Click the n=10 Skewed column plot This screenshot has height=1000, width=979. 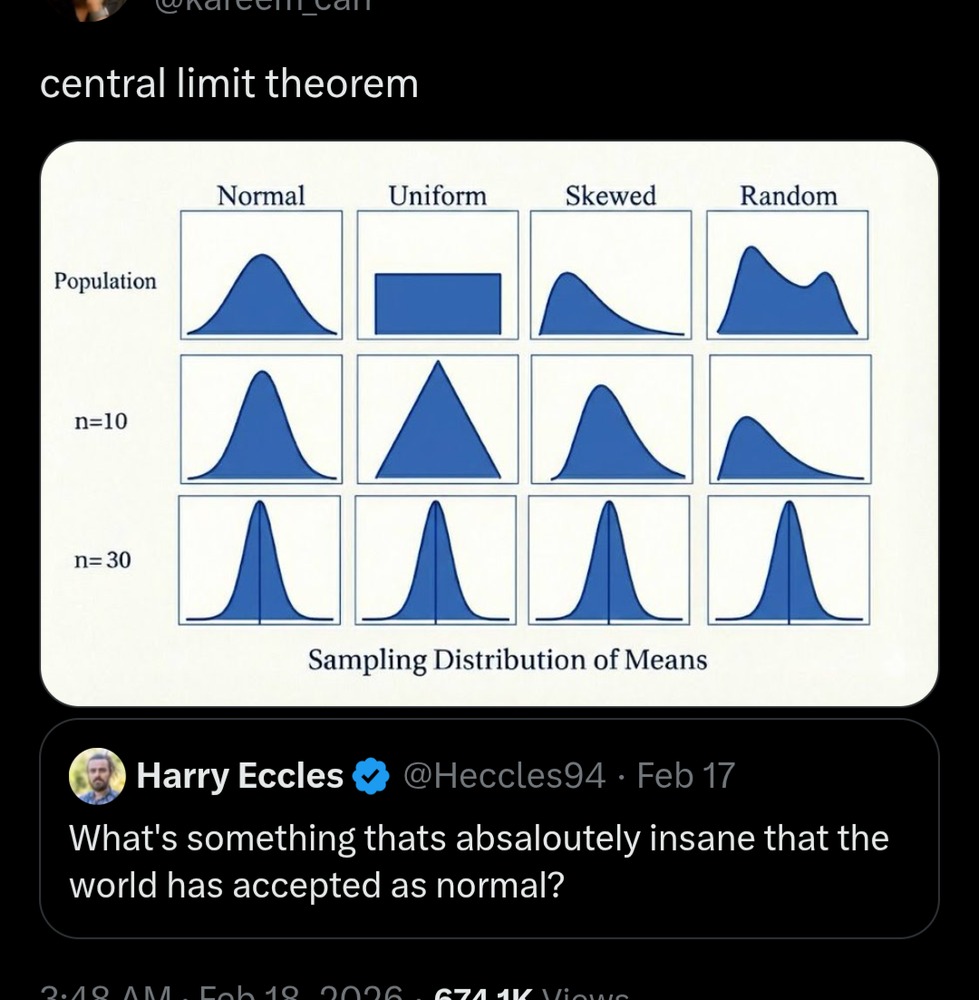pyautogui.click(x=611, y=420)
